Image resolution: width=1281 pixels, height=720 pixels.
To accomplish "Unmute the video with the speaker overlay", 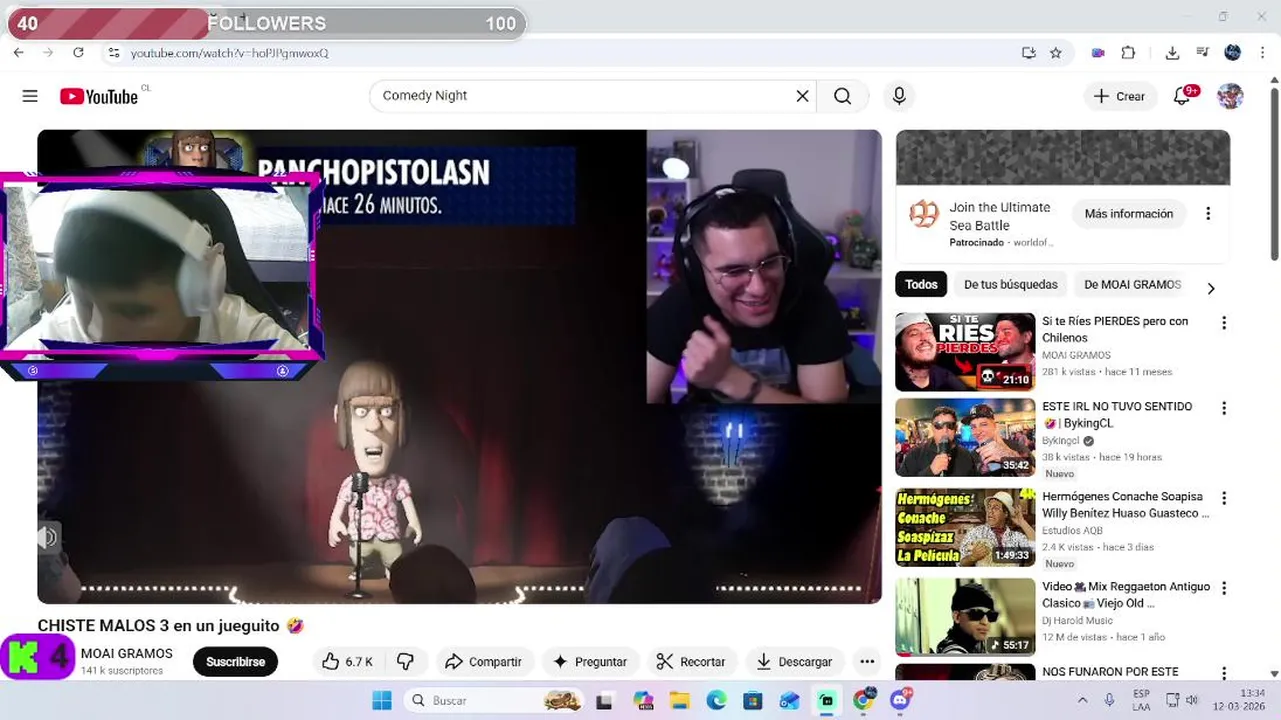I will 47,537.
